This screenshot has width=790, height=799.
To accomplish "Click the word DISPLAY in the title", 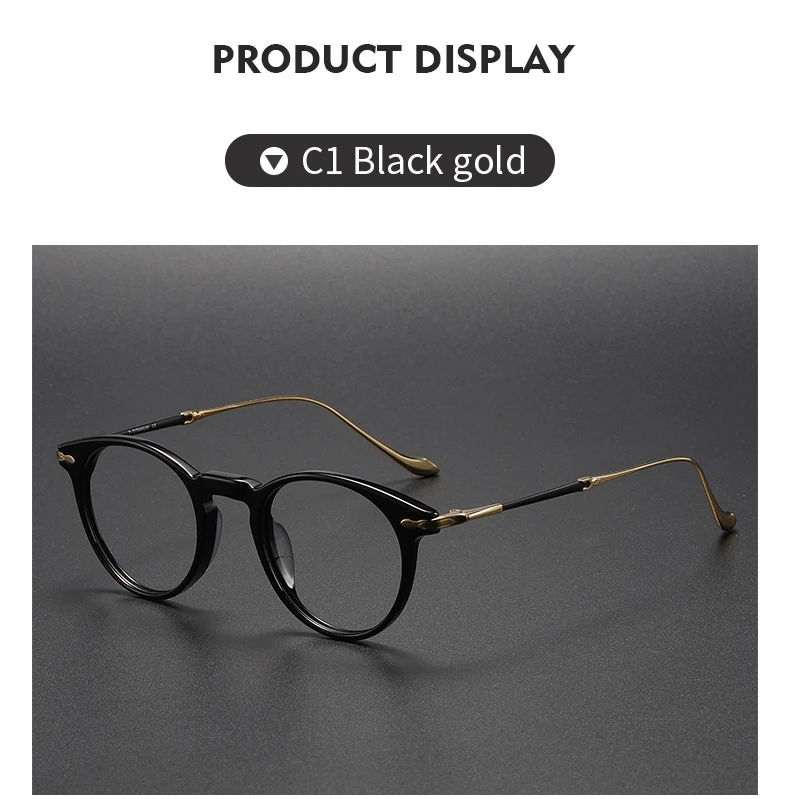I will [x=494, y=59].
